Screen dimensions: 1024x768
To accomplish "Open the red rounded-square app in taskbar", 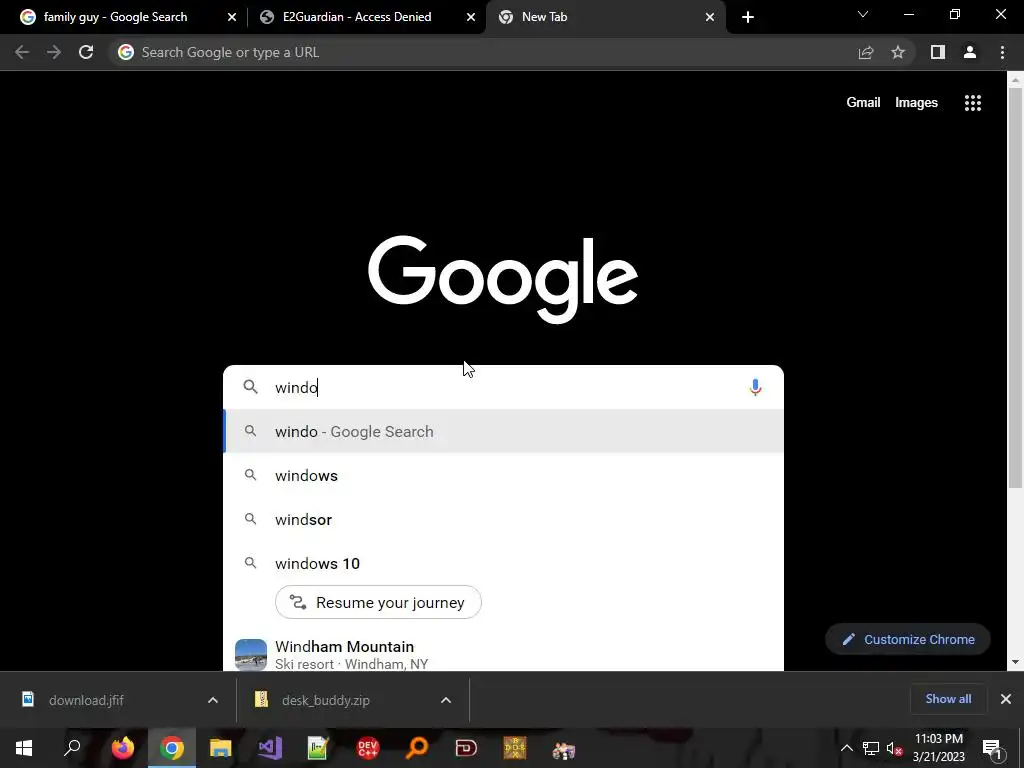I will (x=466, y=748).
